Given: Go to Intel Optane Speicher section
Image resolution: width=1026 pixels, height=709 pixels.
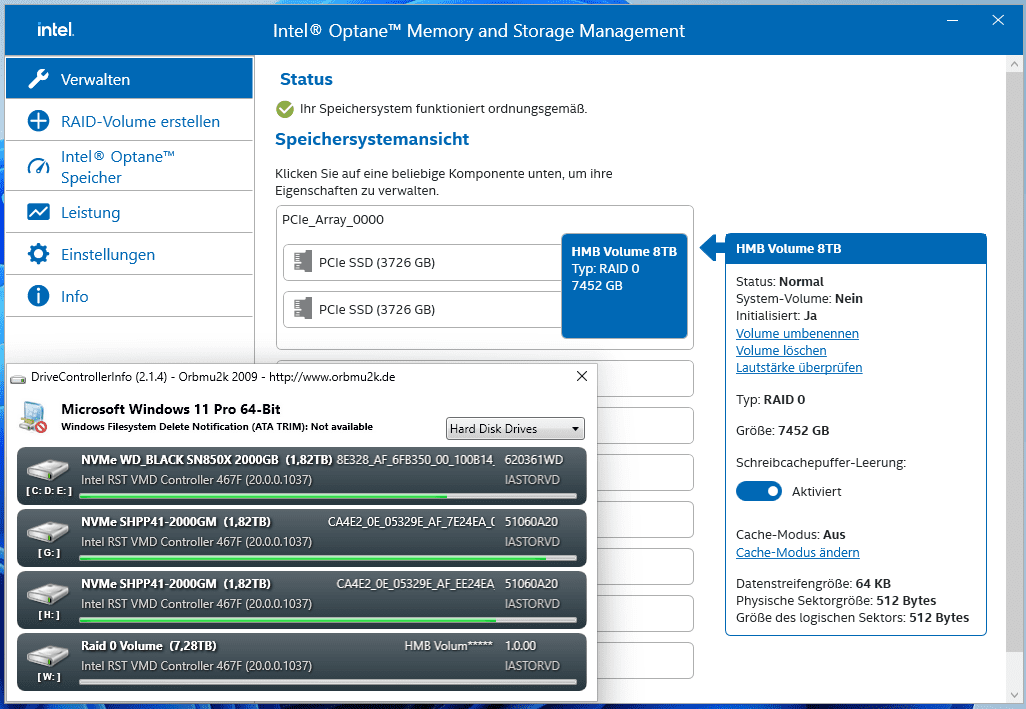Looking at the screenshot, I should coord(129,167).
